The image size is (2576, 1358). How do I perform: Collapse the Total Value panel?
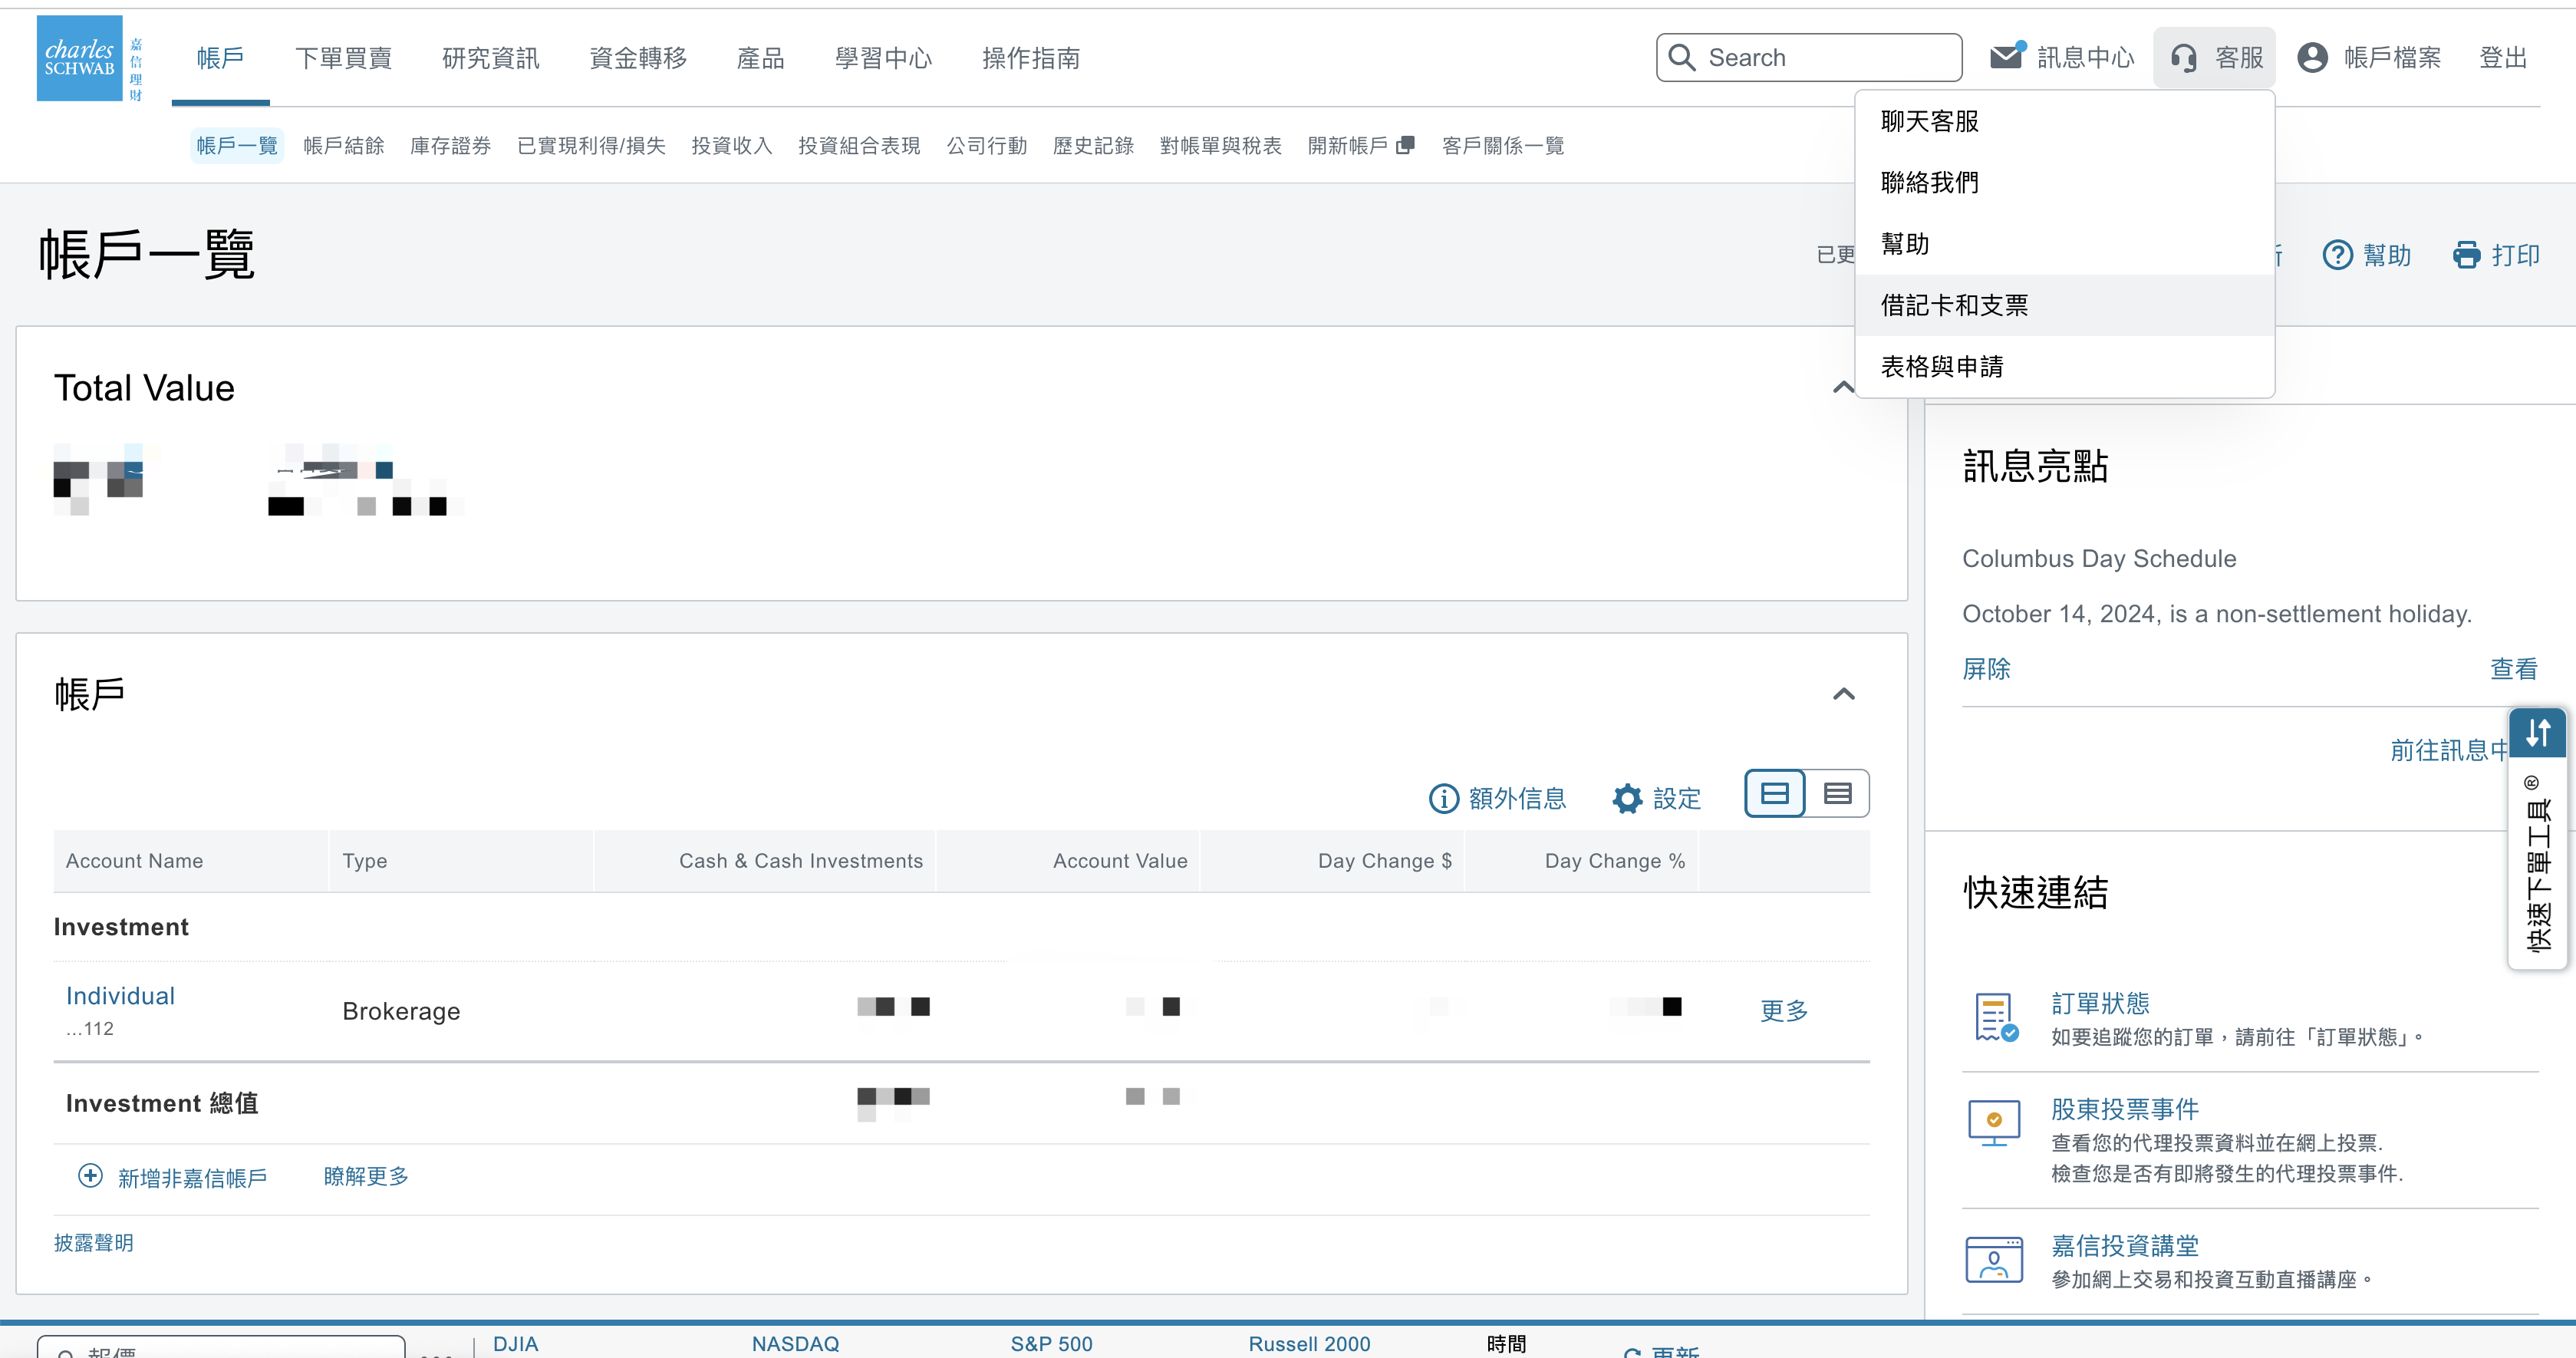(1843, 388)
